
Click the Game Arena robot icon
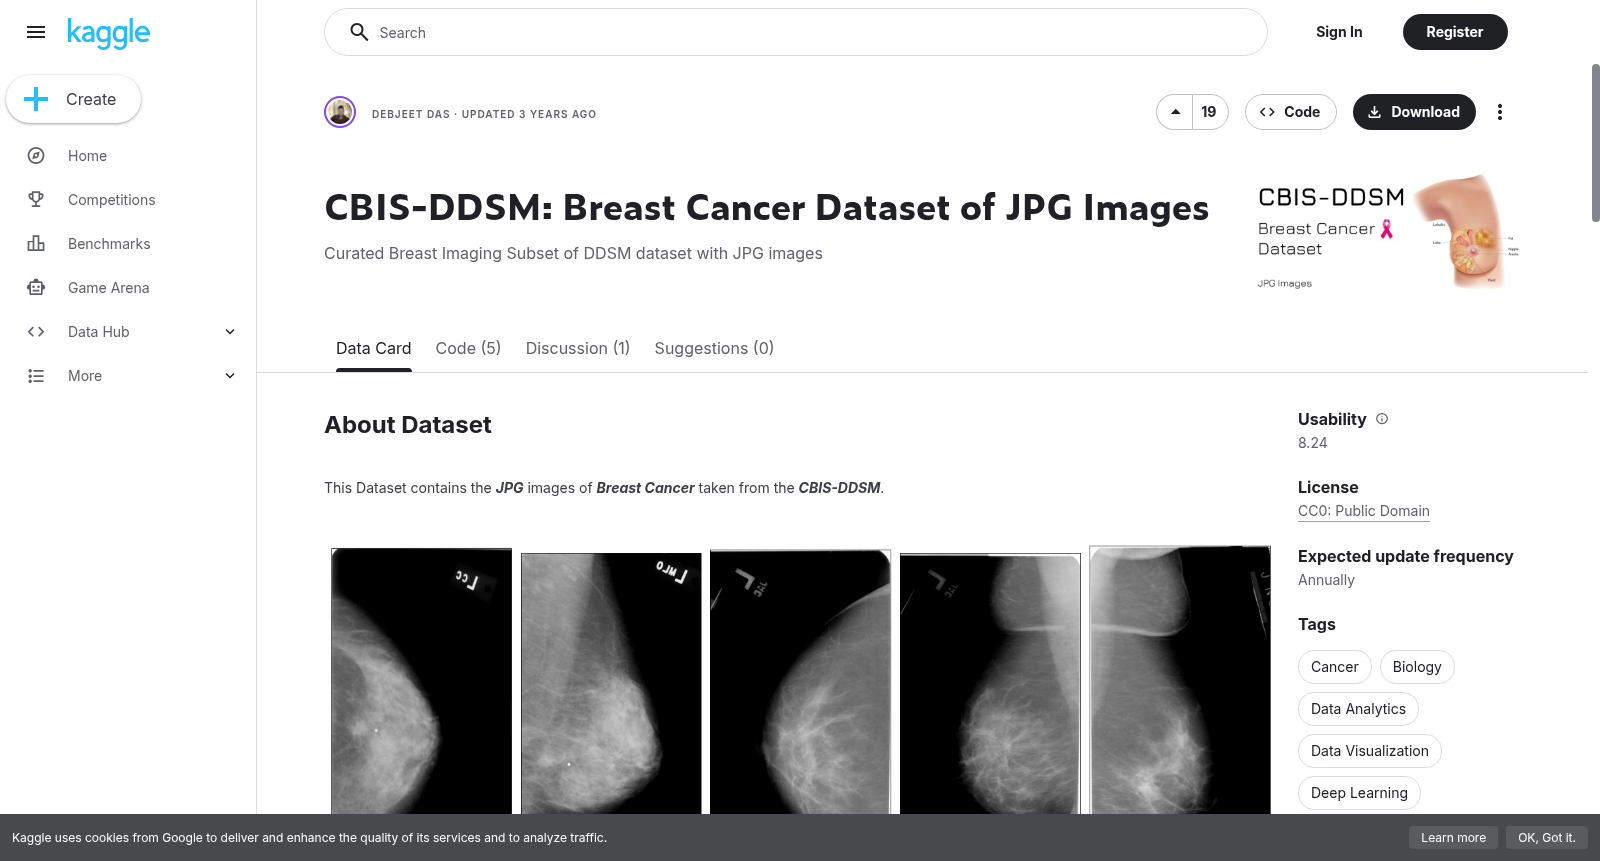point(36,288)
